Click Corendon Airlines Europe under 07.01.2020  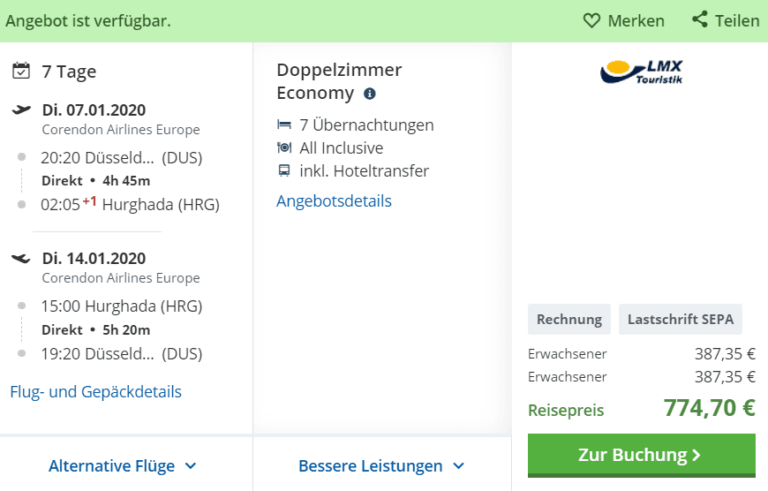click(121, 129)
